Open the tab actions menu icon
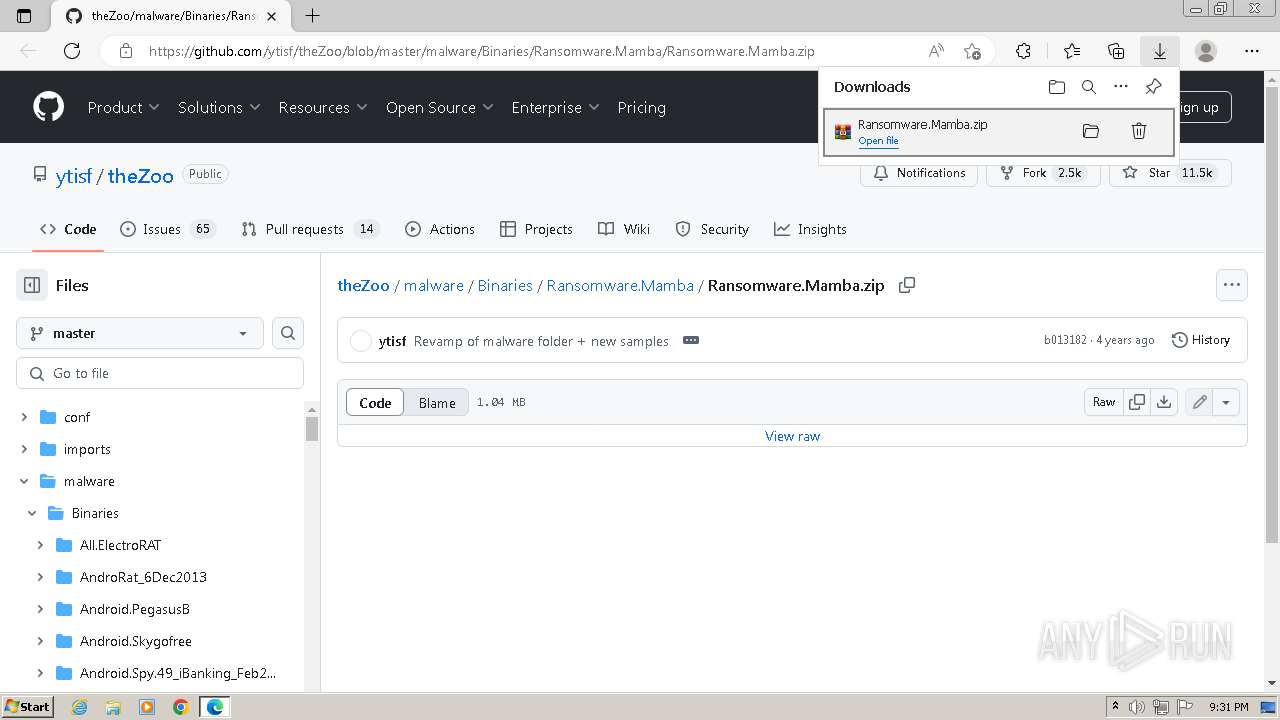Image resolution: width=1280 pixels, height=720 pixels. click(25, 15)
